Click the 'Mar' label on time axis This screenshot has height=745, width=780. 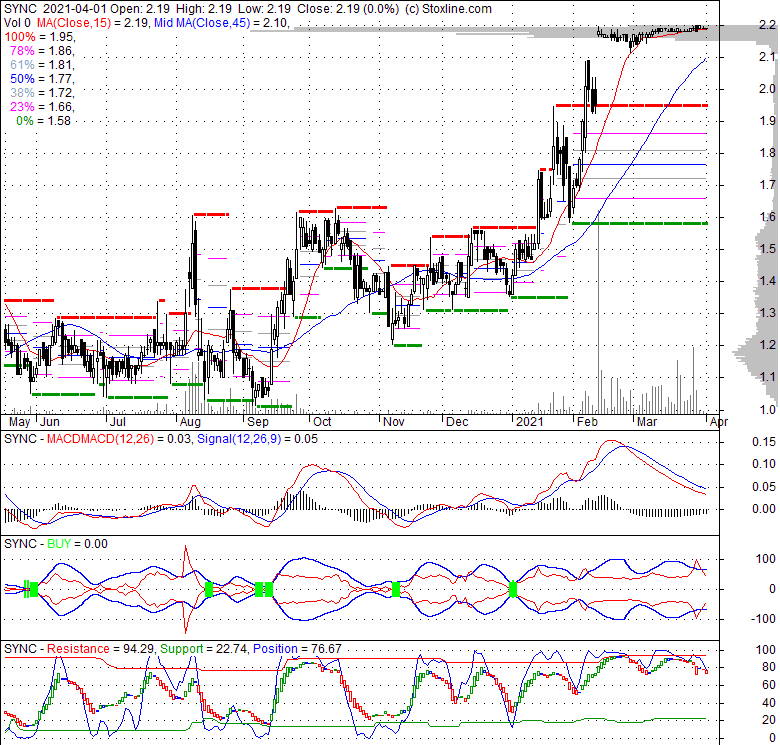pyautogui.click(x=647, y=422)
